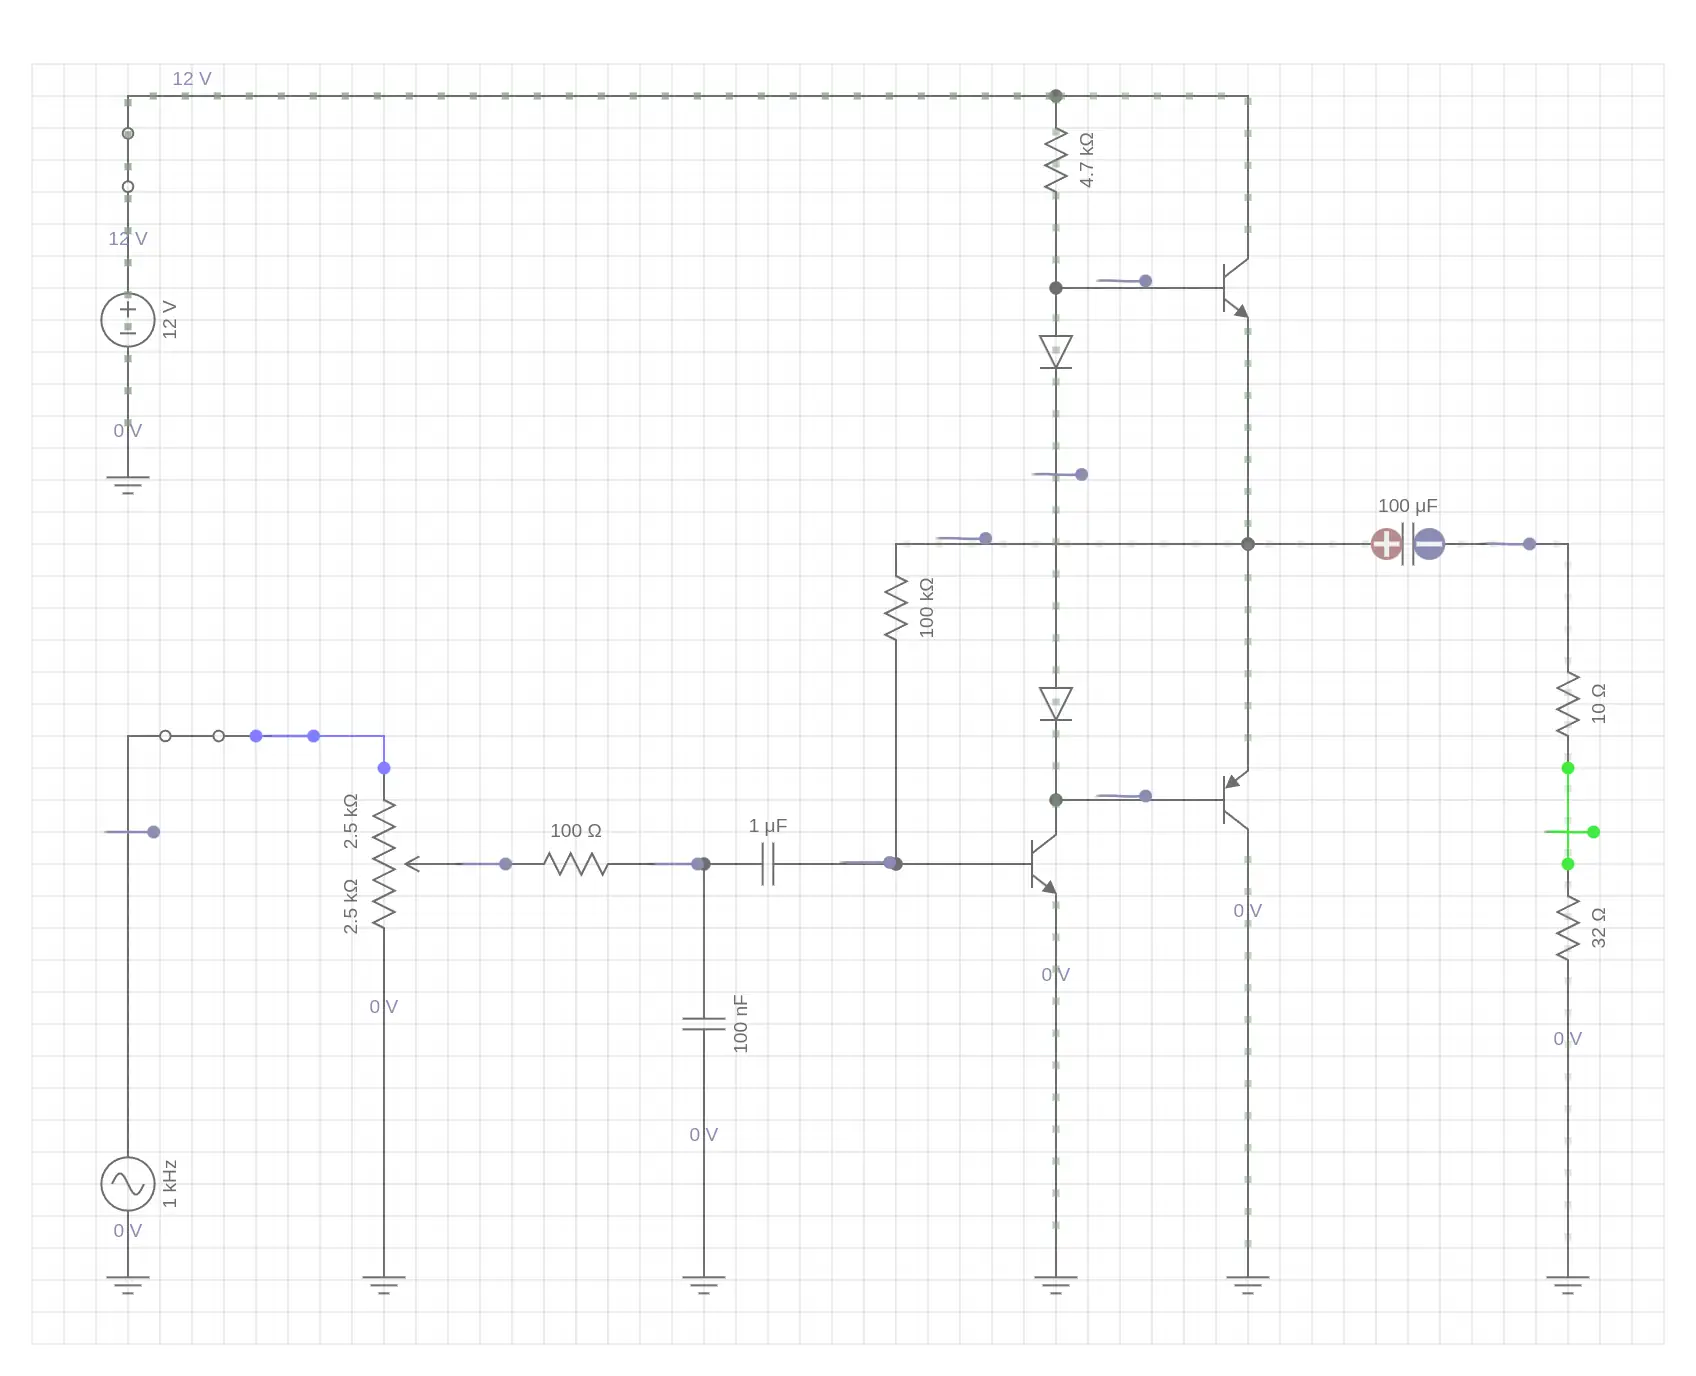Click the 100 Ω value label
The width and height of the screenshot is (1696, 1376).
[576, 831]
